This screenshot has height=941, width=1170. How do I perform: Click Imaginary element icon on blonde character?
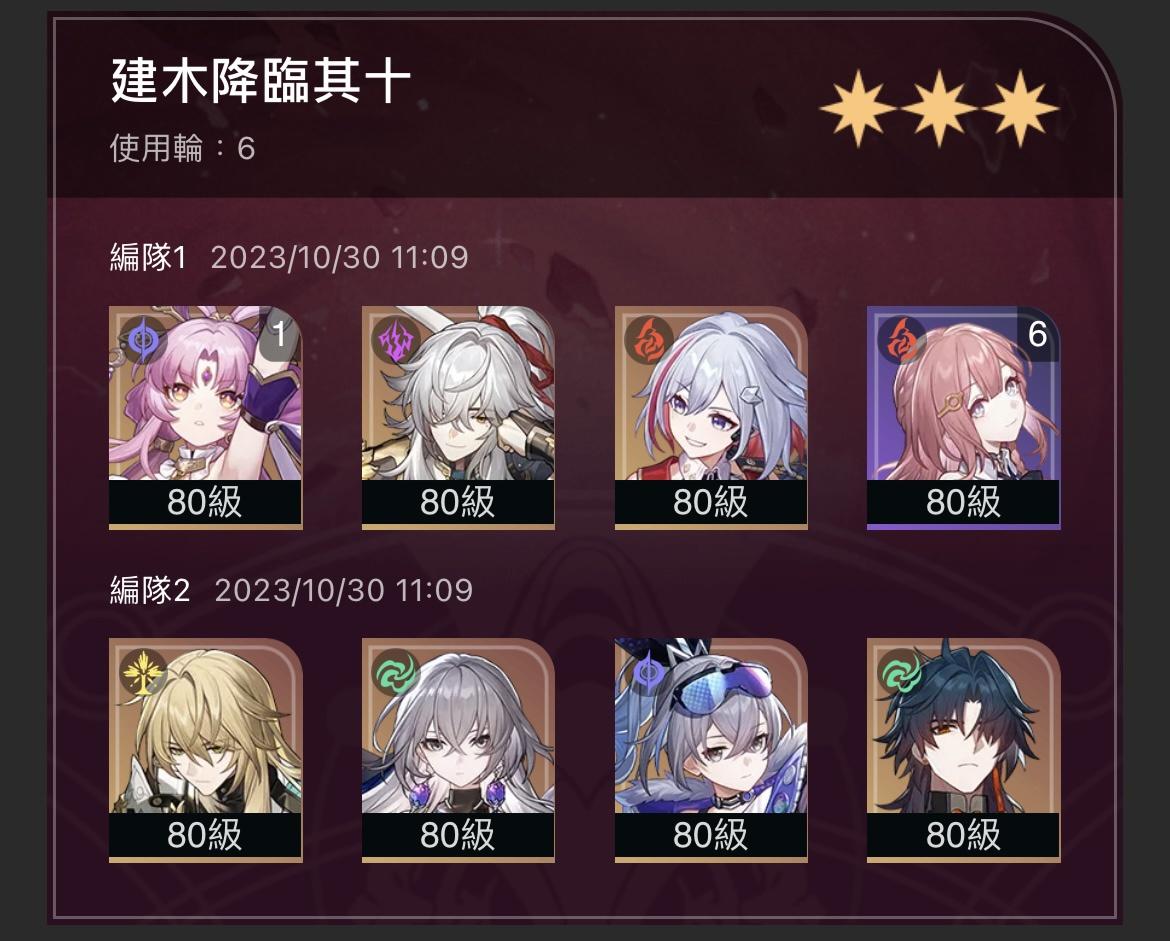[143, 672]
